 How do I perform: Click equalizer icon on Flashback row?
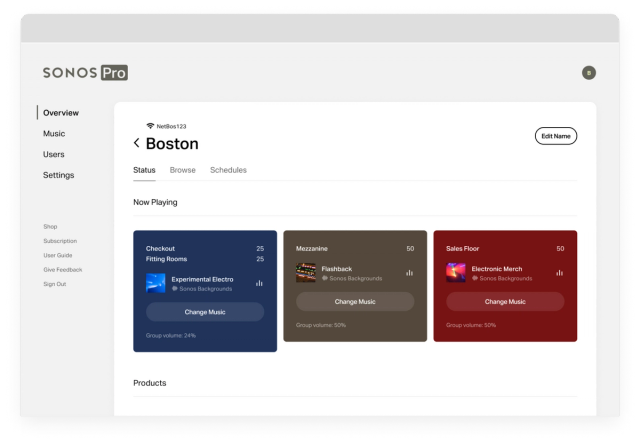pyautogui.click(x=409, y=273)
